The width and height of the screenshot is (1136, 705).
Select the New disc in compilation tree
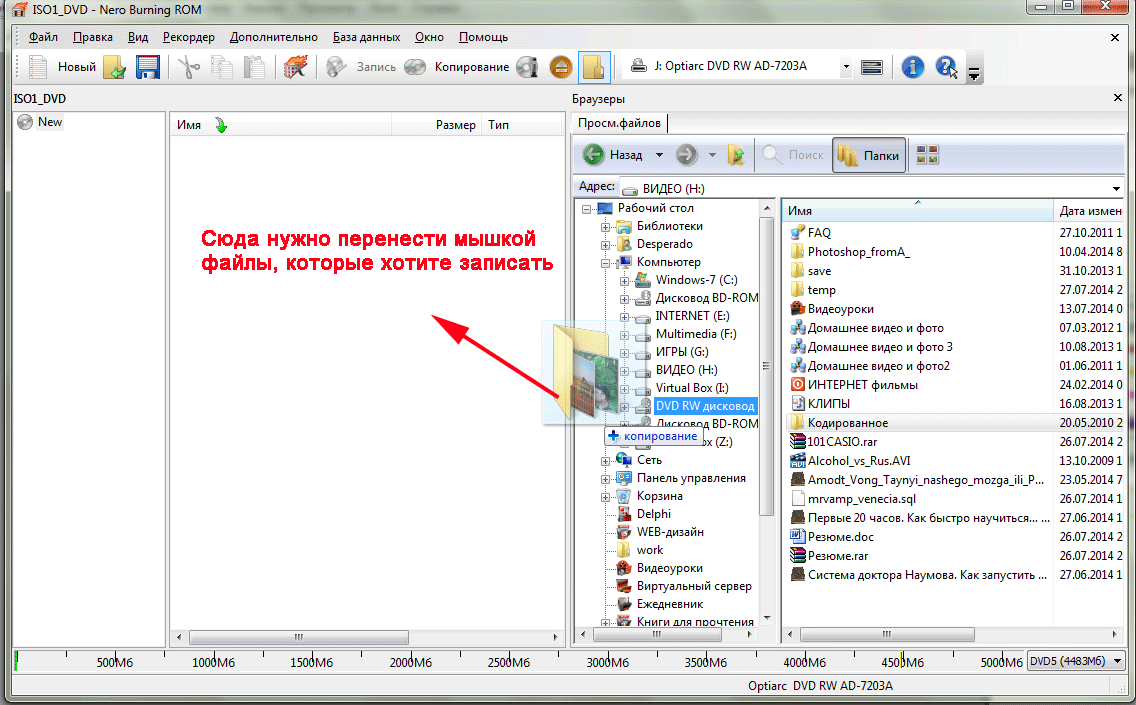(50, 122)
